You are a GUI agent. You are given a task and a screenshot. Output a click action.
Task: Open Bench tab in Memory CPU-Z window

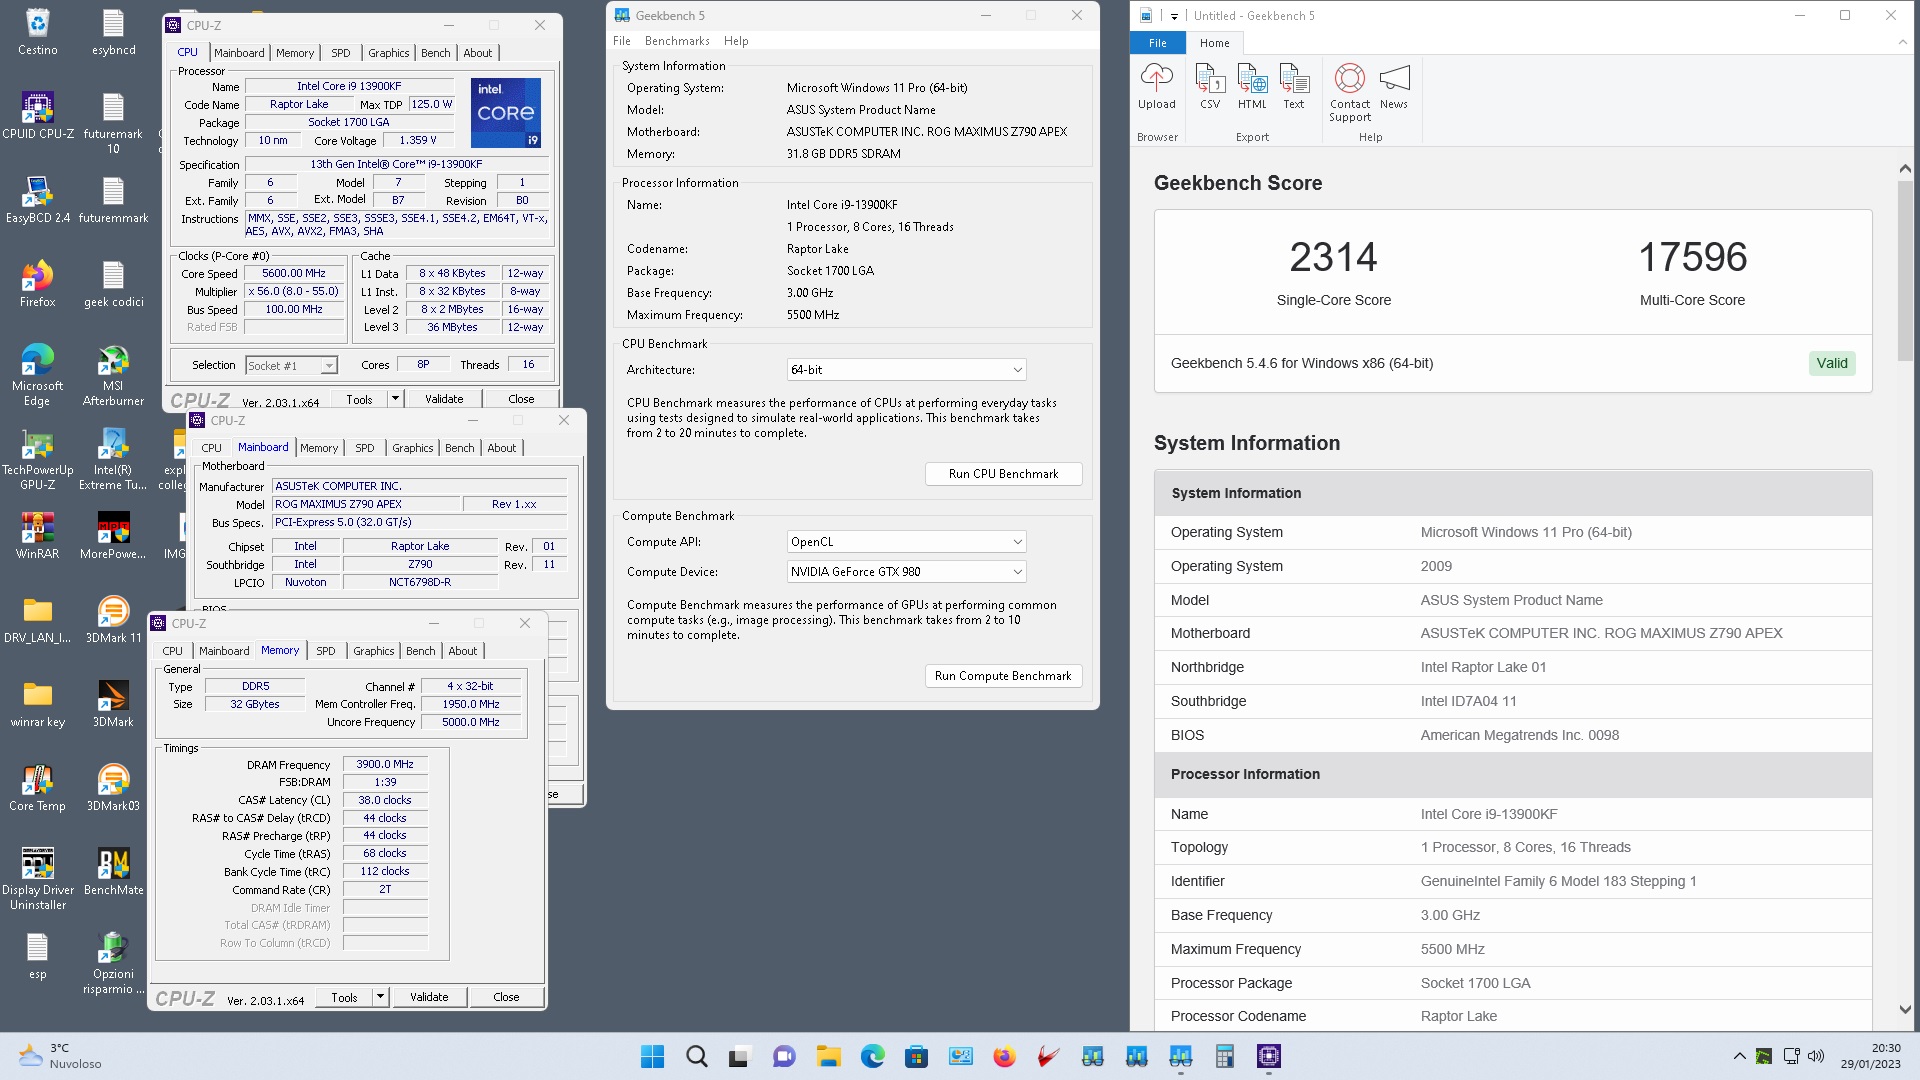(421, 651)
